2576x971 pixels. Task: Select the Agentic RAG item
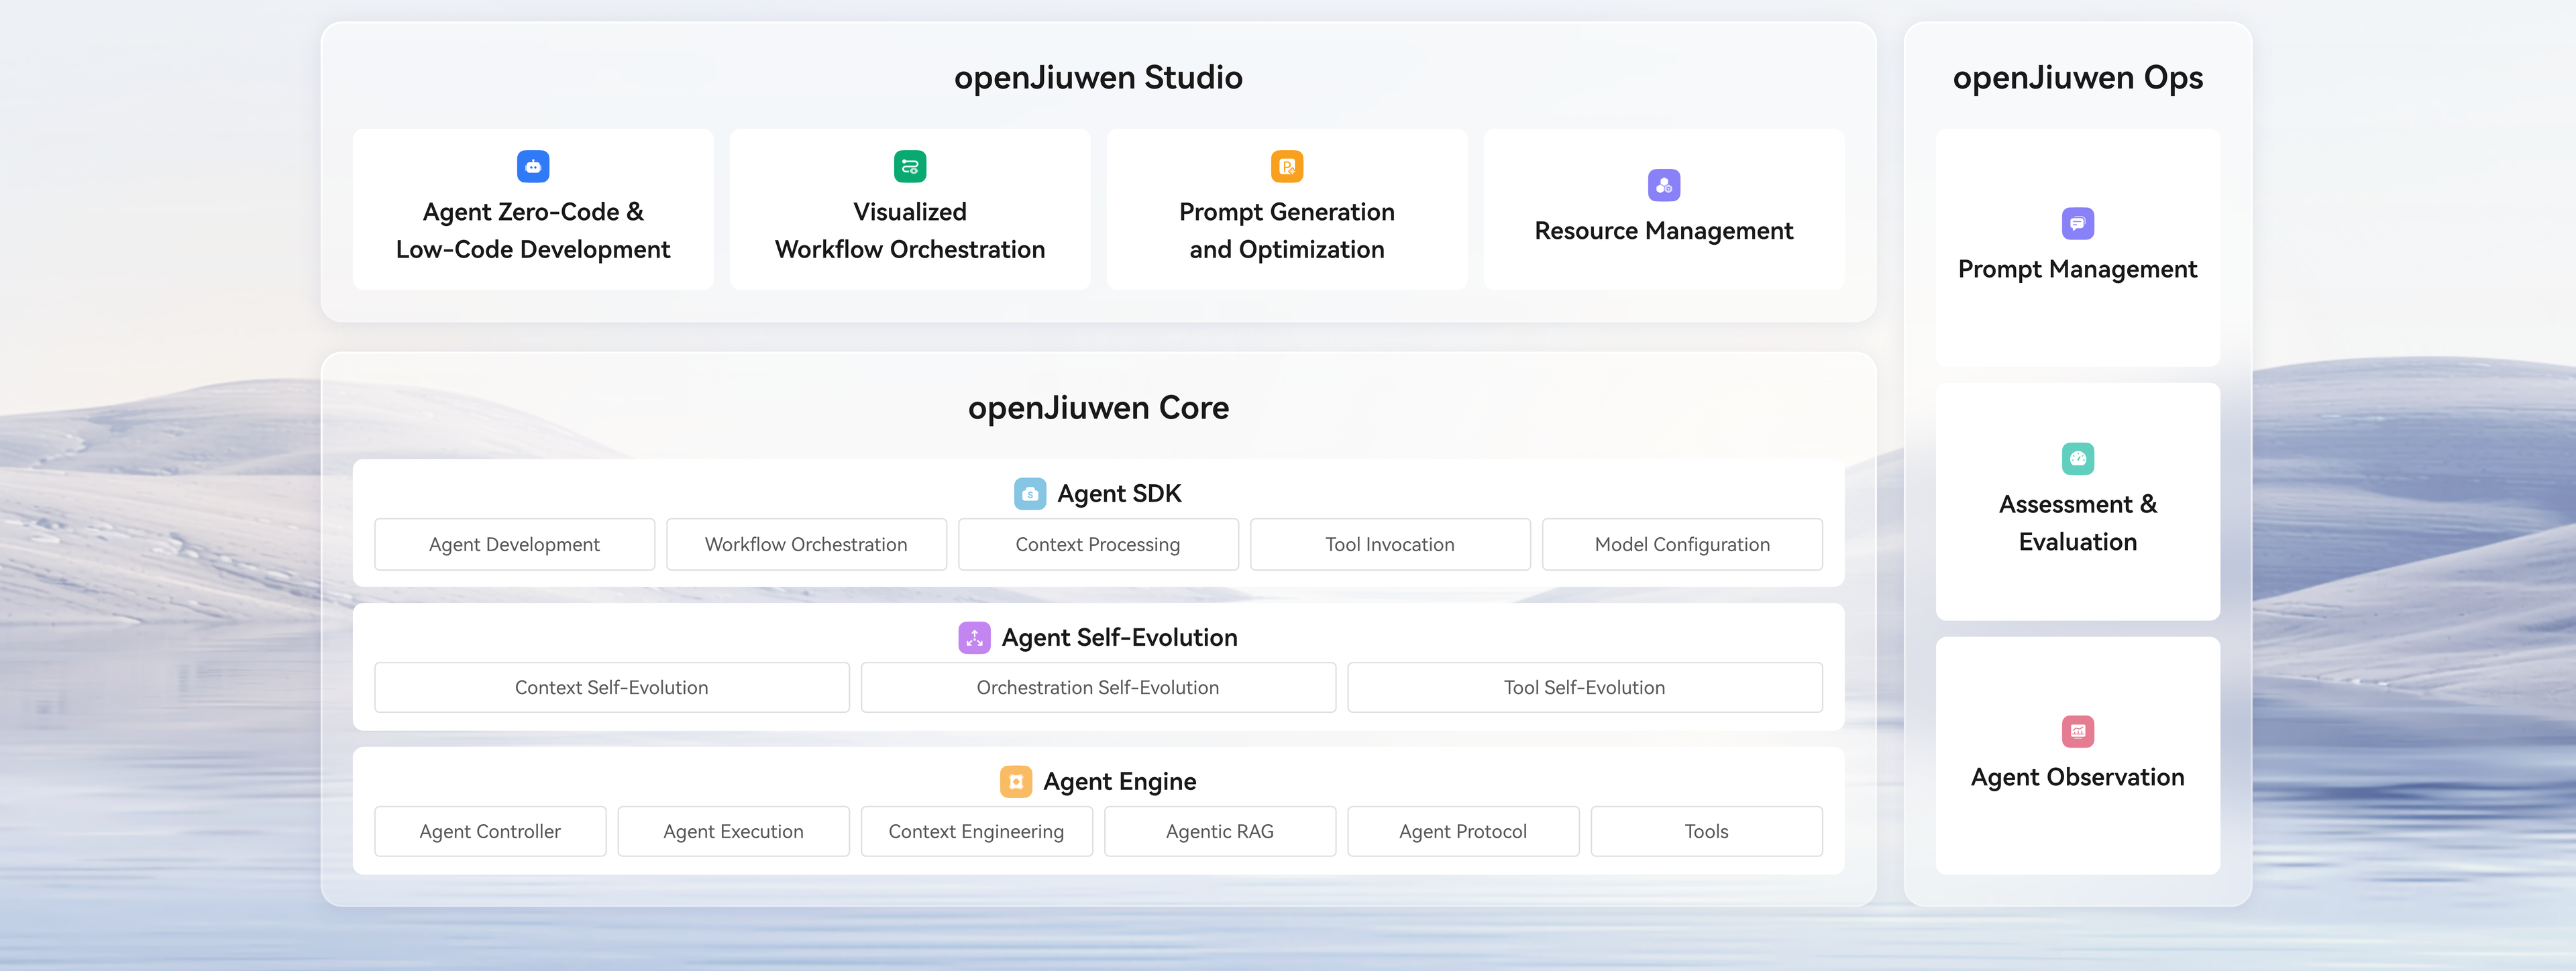[x=1219, y=831]
